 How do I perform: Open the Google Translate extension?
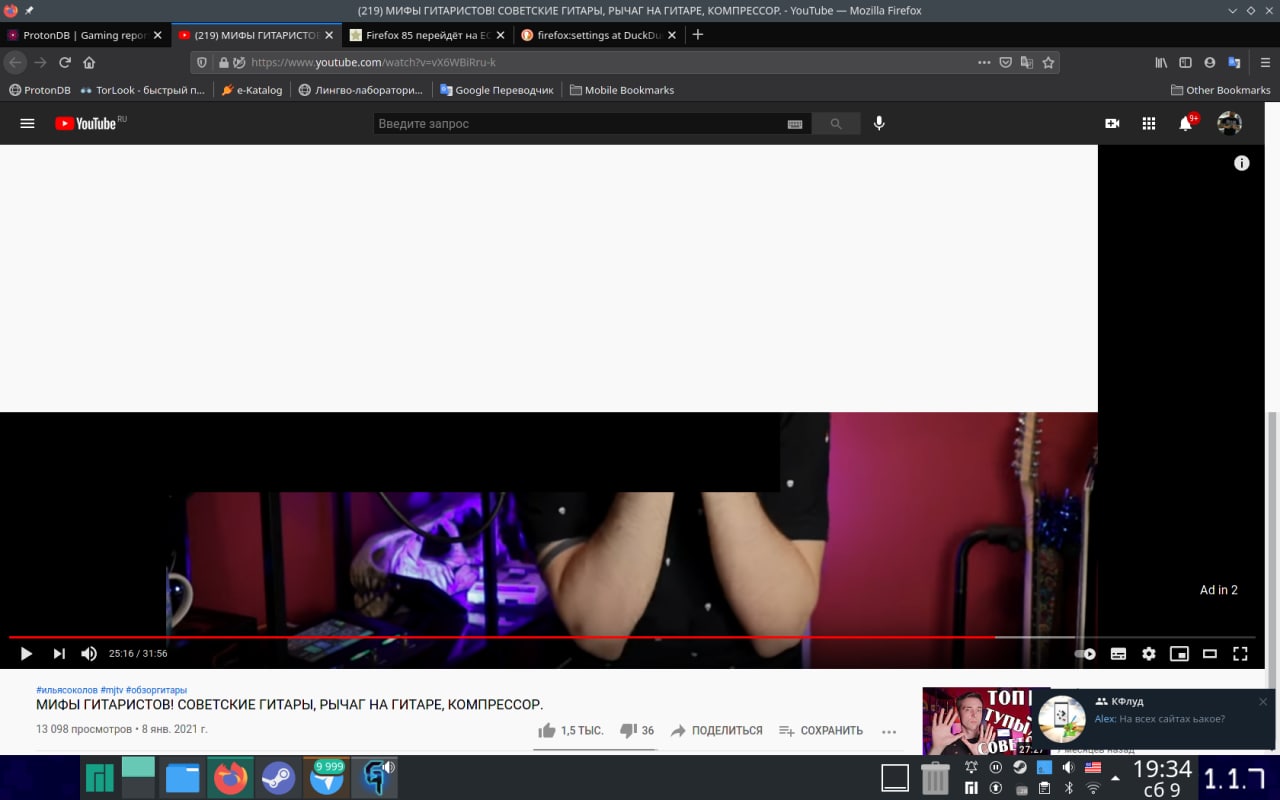[x=1235, y=62]
